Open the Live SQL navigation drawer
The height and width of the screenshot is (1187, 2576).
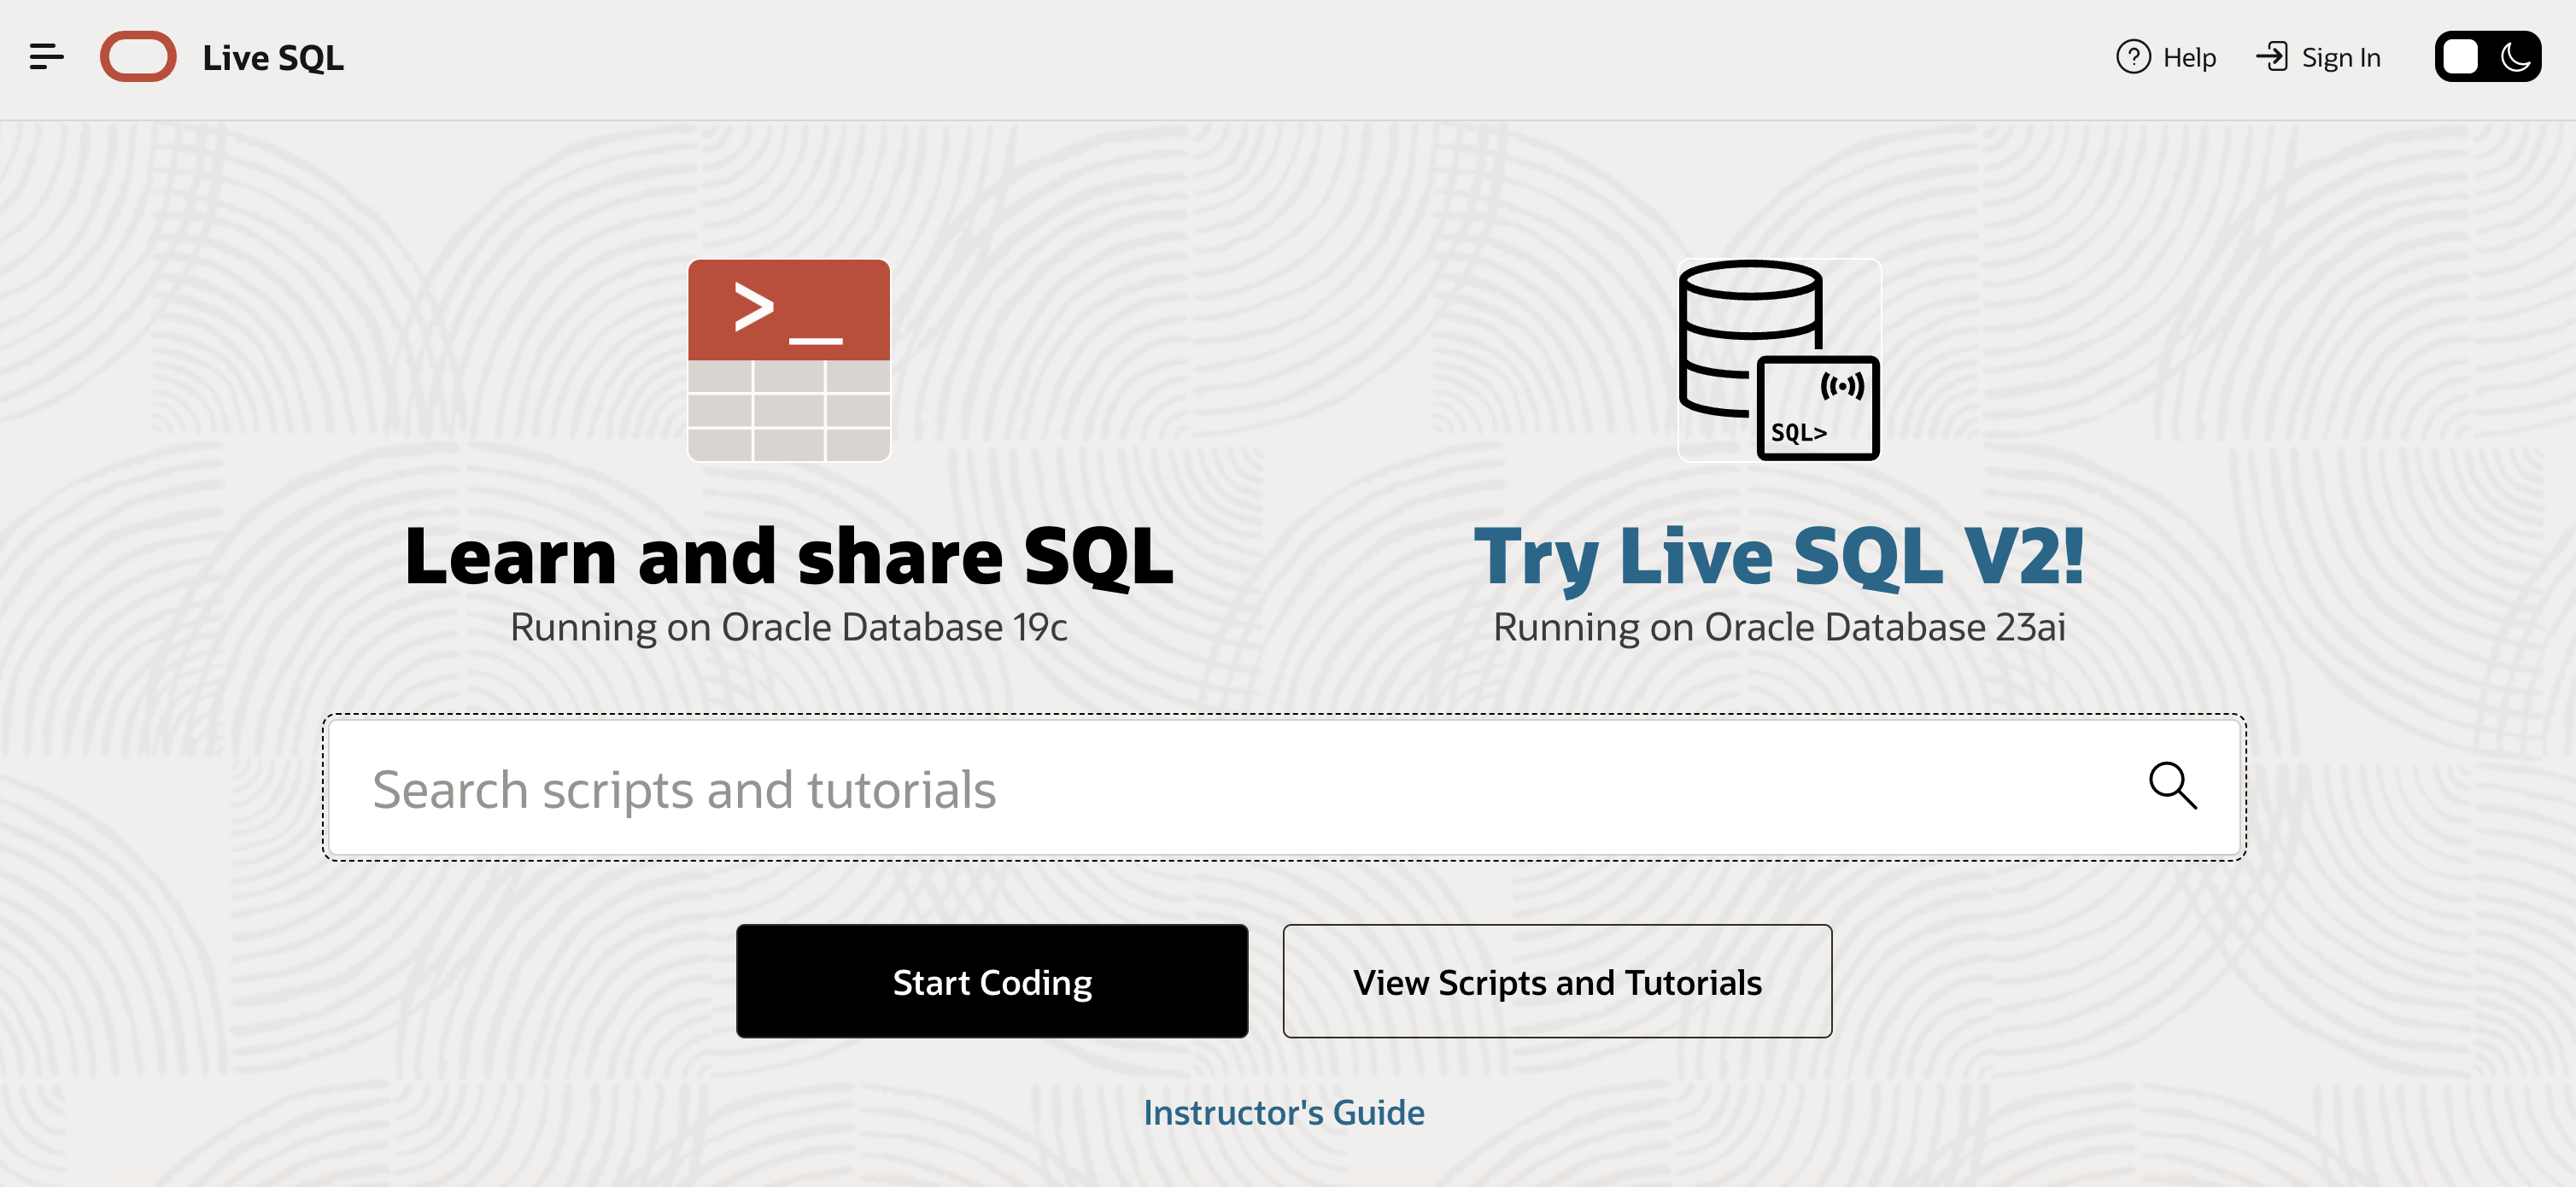pyautogui.click(x=44, y=57)
